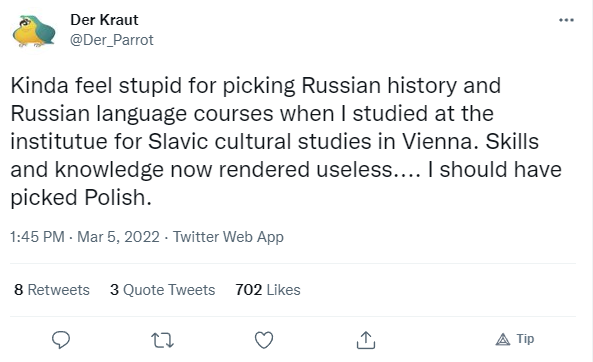Click the parrot profile avatar
Image resolution: width=593 pixels, height=362 pixels.
[x=33, y=31]
